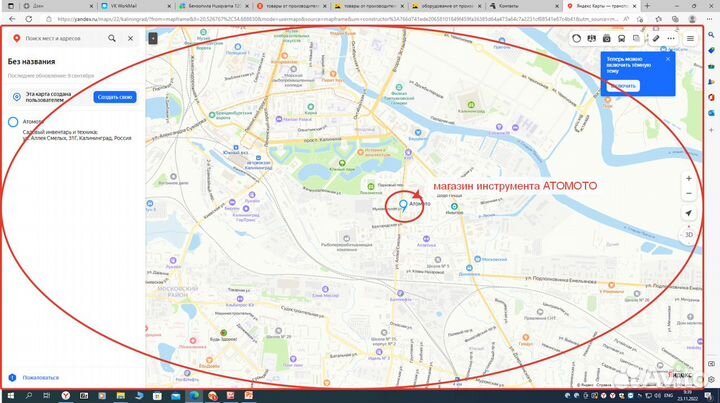Open a new browser tab with the plus button
720x403 pixels.
pos(647,6)
